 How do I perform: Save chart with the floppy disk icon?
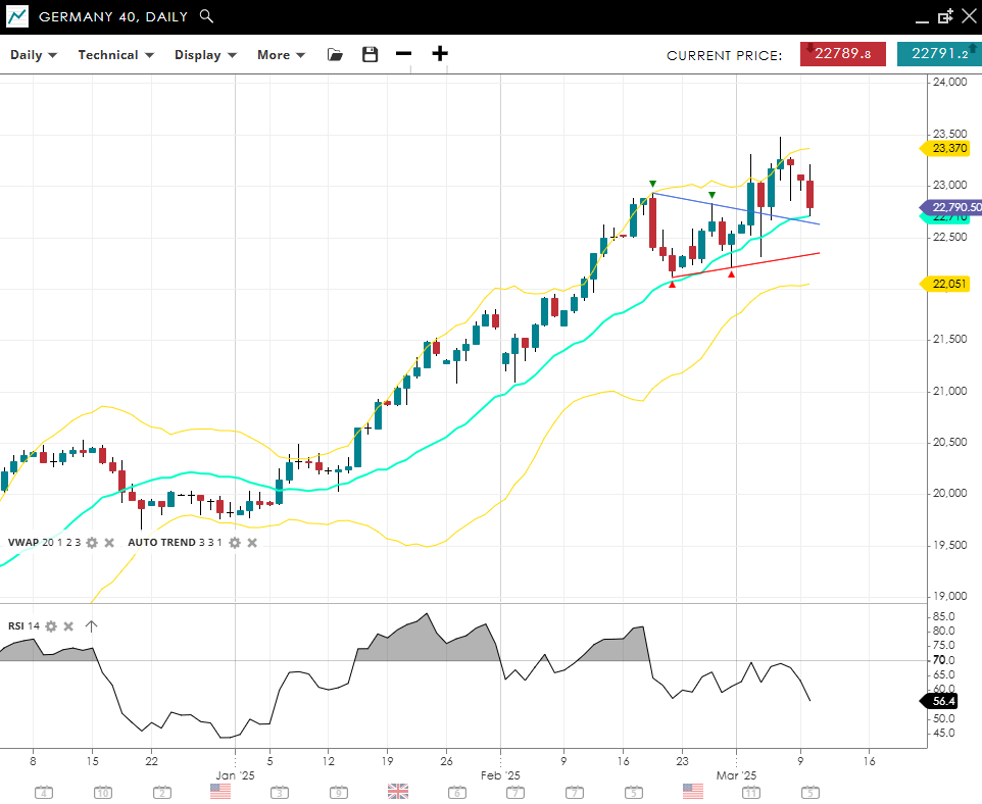(x=370, y=55)
